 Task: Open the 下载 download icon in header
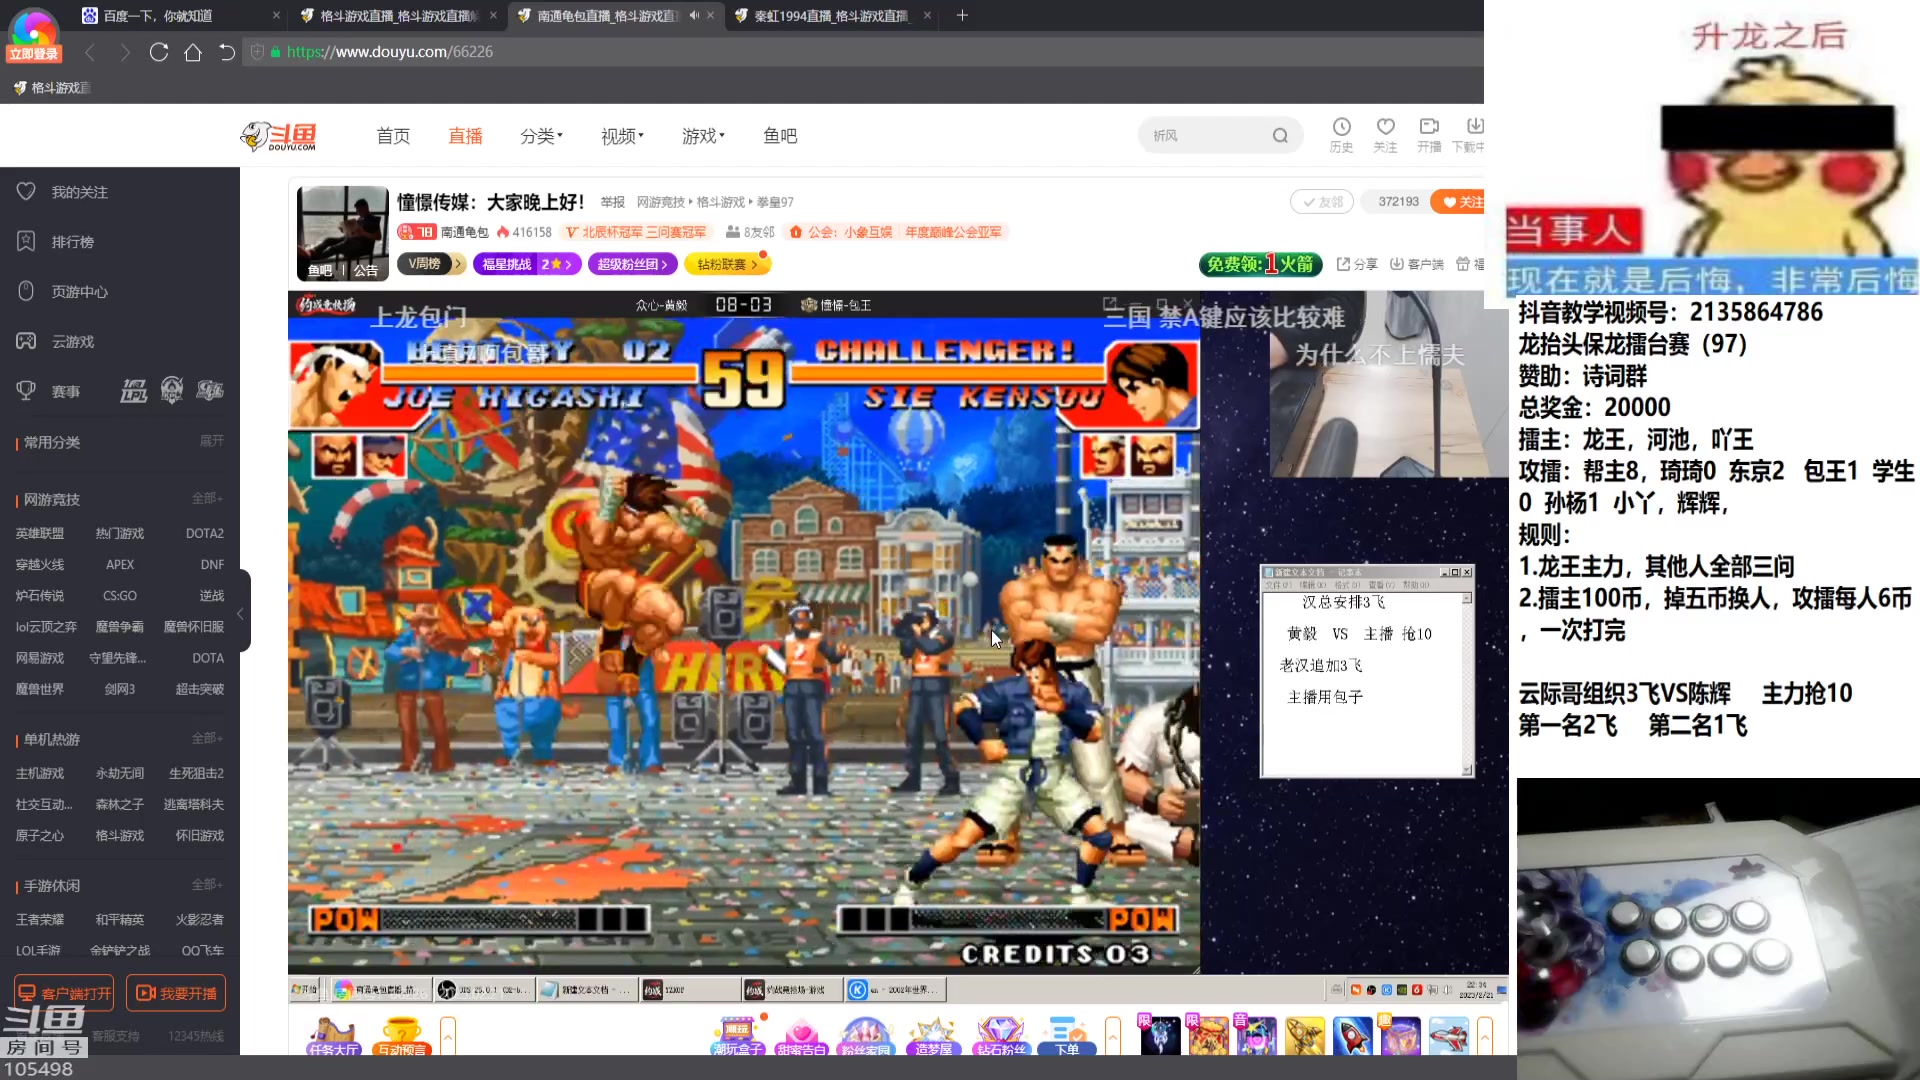tap(1469, 135)
